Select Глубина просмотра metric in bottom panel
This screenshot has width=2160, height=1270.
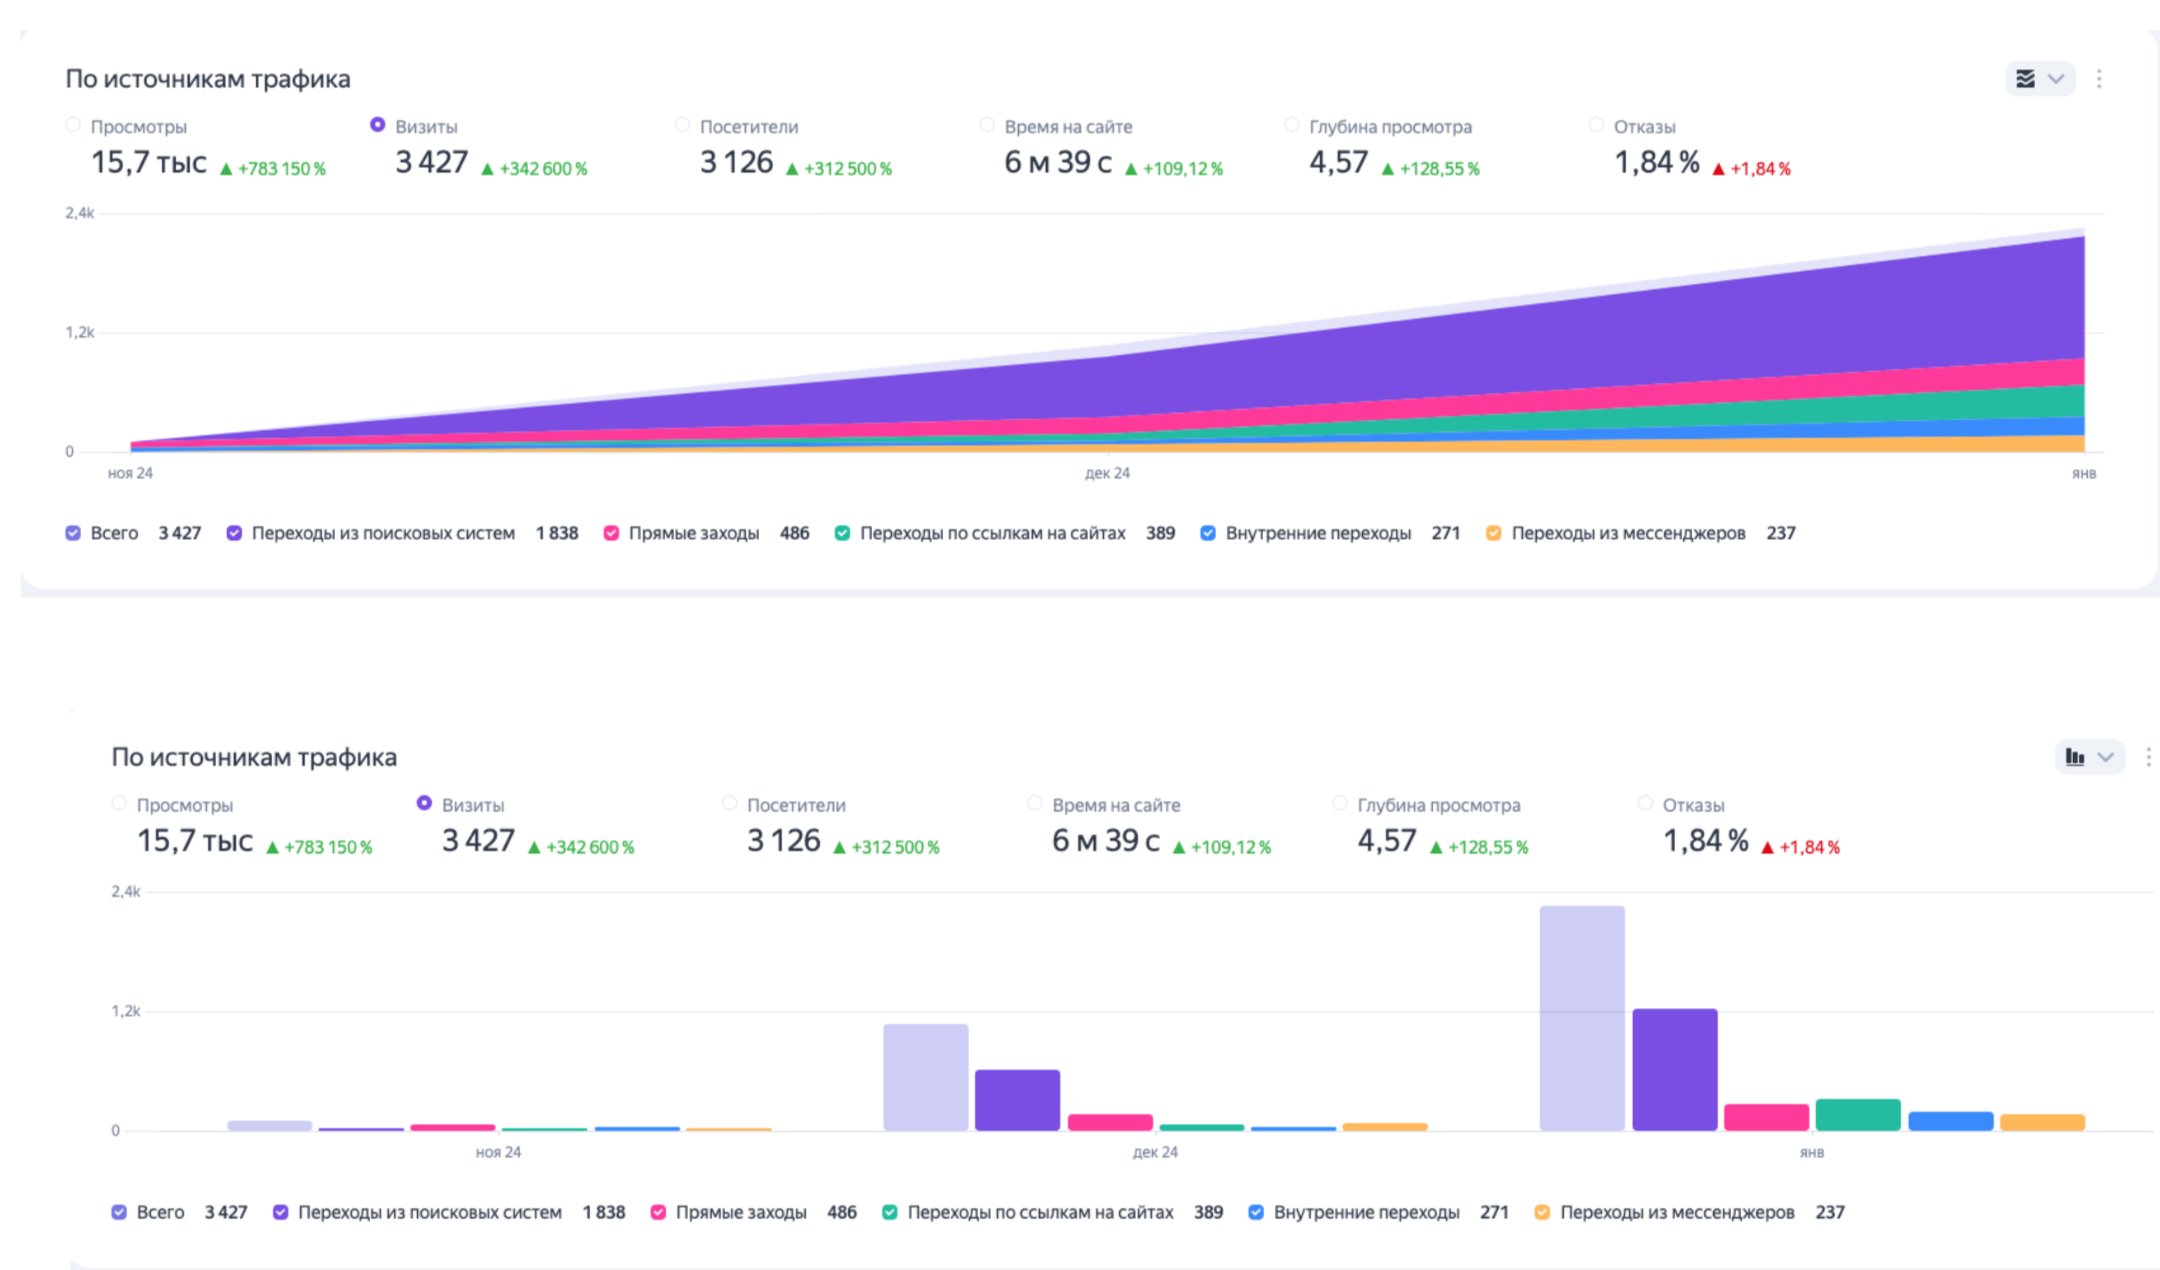(1339, 803)
